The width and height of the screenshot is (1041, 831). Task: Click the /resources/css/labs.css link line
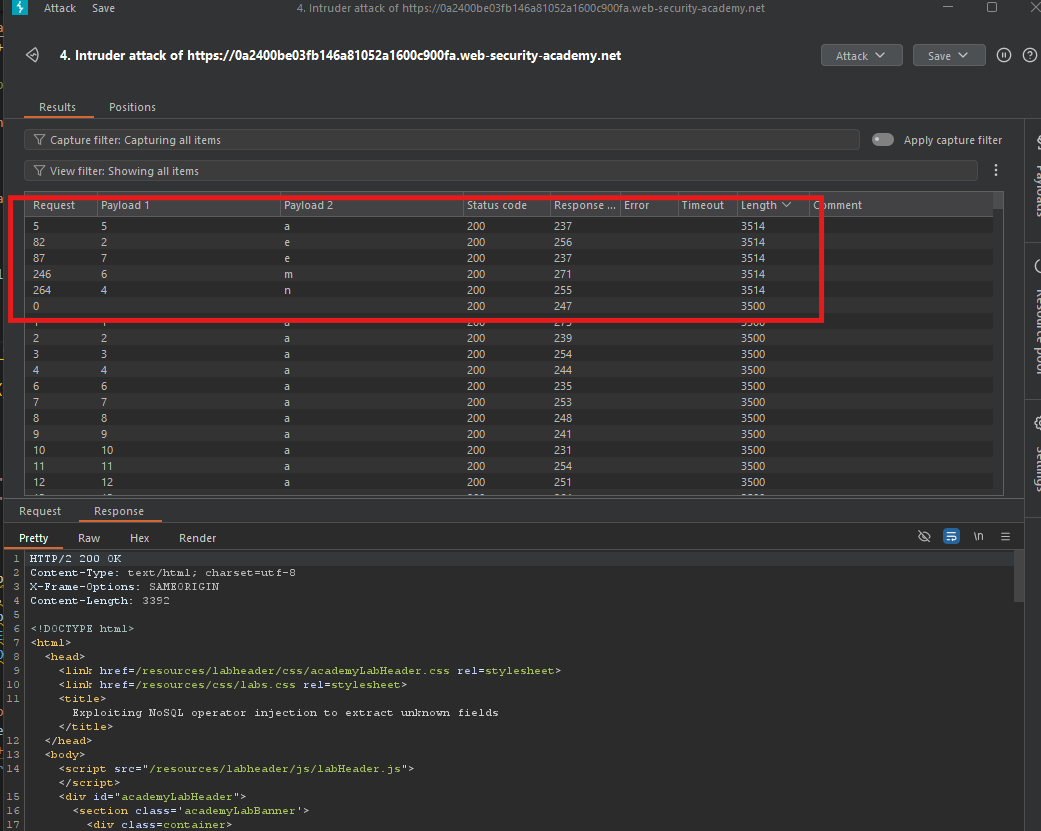232,685
